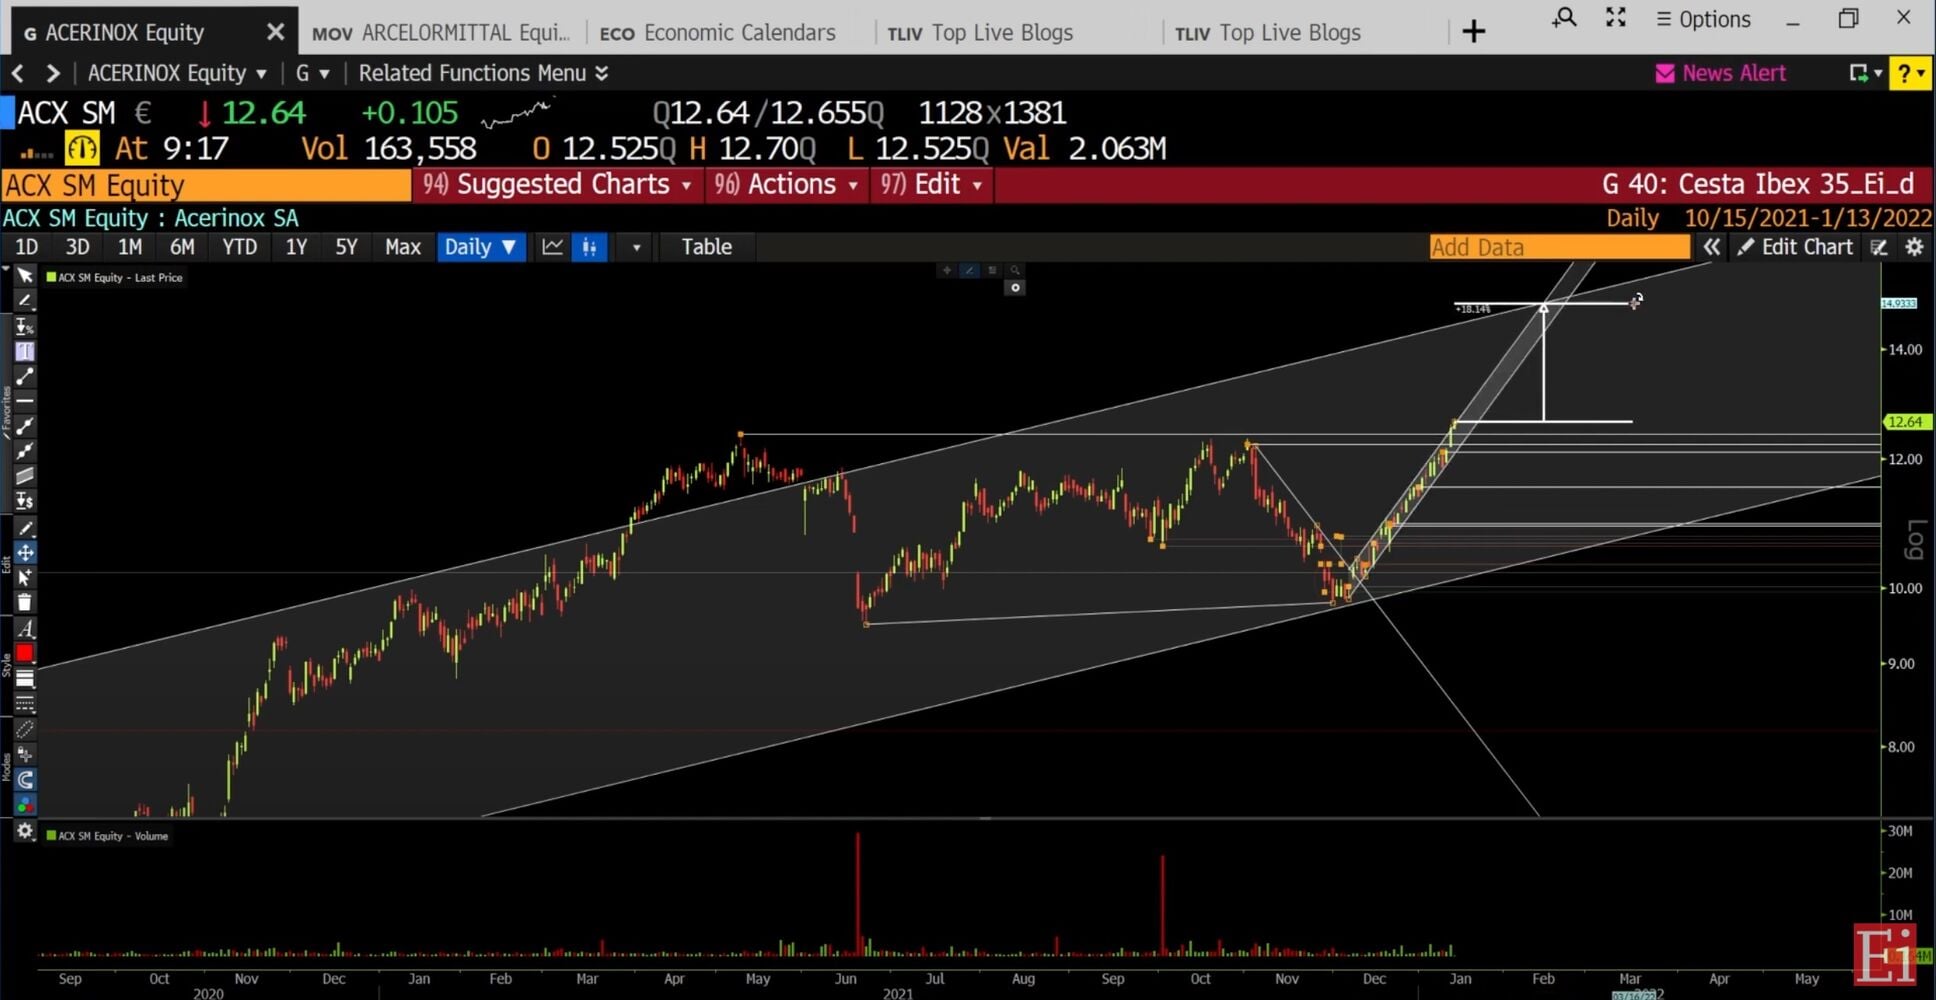
Task: Open the Suggested Charts menu
Action: coord(557,185)
